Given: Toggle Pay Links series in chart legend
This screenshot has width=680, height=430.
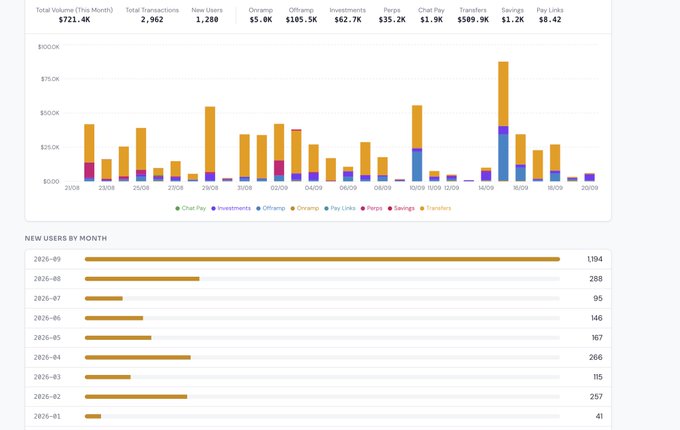Looking at the screenshot, I should click(340, 208).
